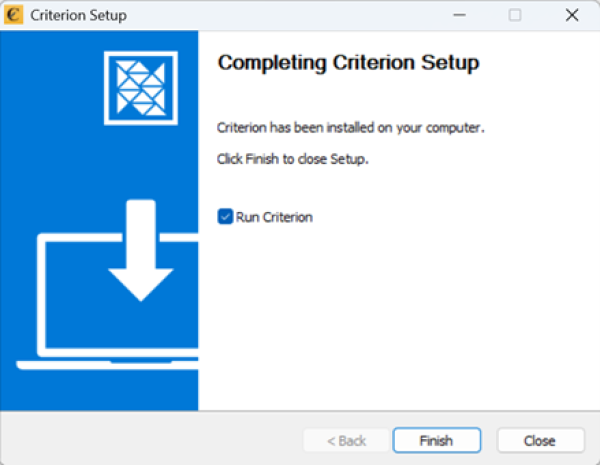The height and width of the screenshot is (465, 600).
Task: Click the "Criterion Setup" window title text
Action: coord(78,16)
